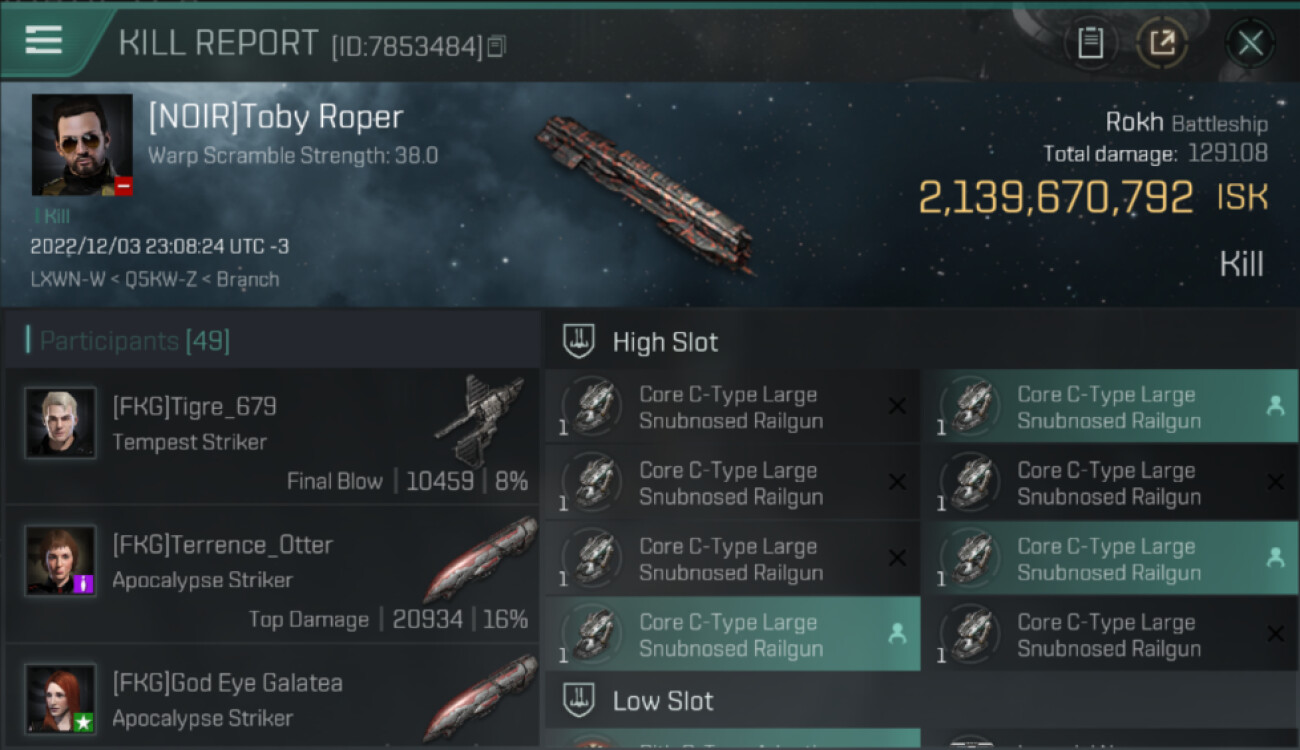Select the highlighted top-right Railgun module
This screenshot has width=1300, height=750.
point(1109,407)
